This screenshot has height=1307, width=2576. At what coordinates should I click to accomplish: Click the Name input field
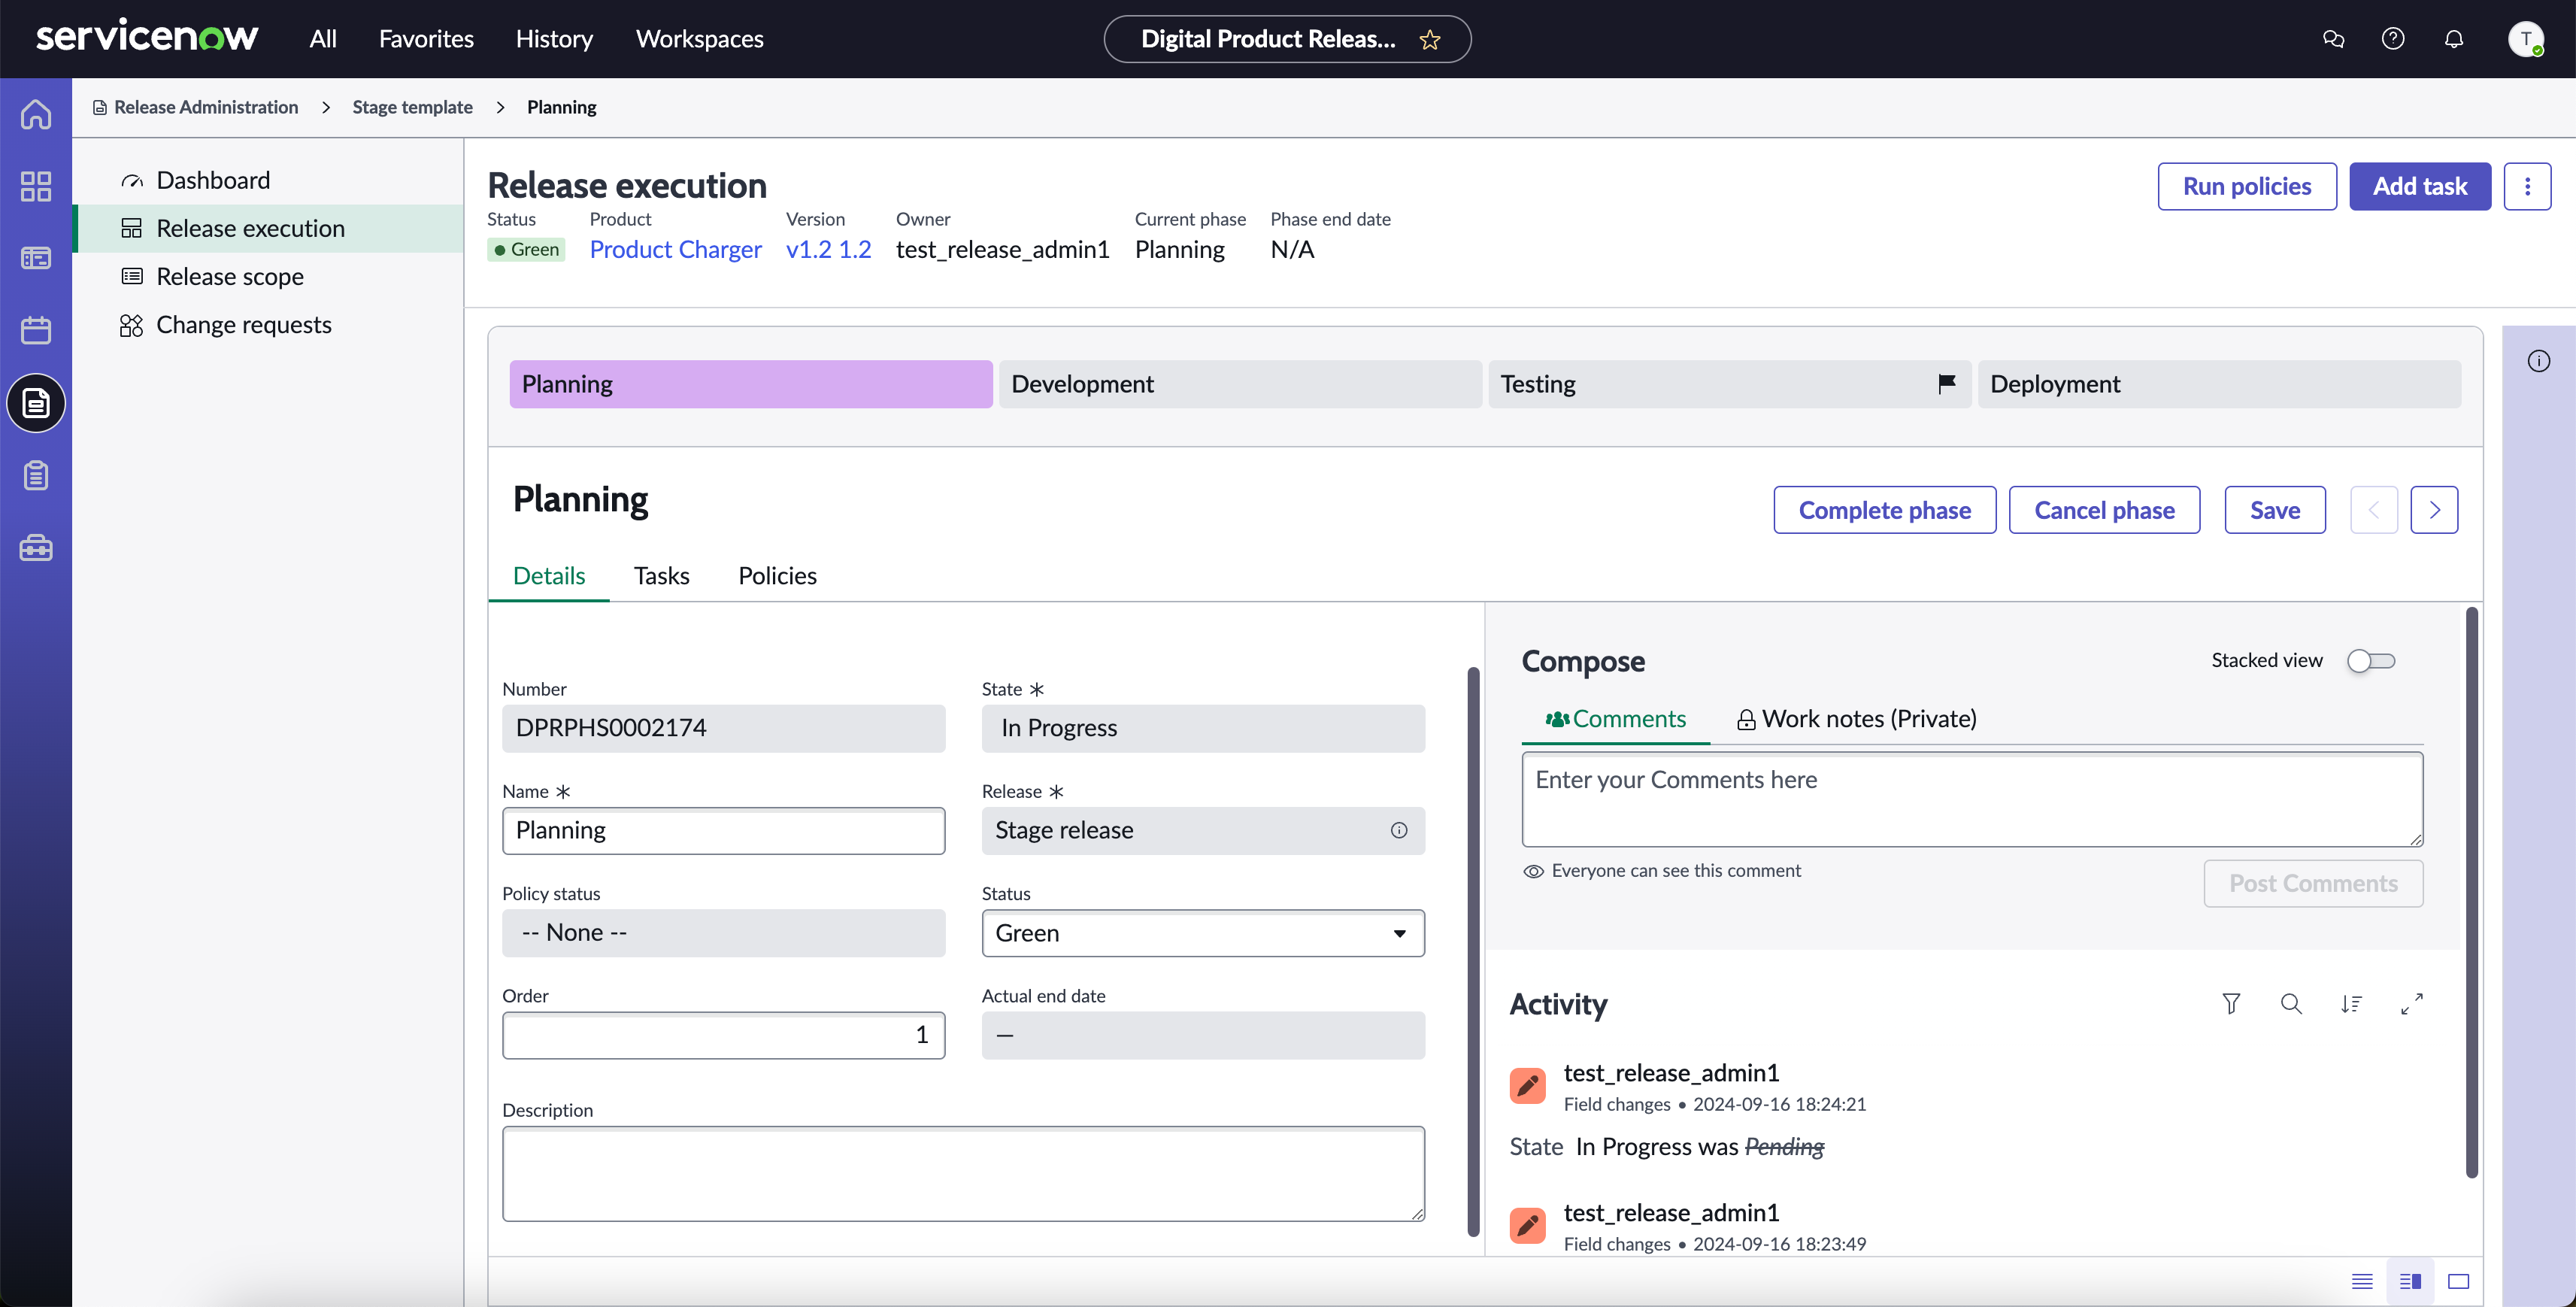pyautogui.click(x=723, y=831)
